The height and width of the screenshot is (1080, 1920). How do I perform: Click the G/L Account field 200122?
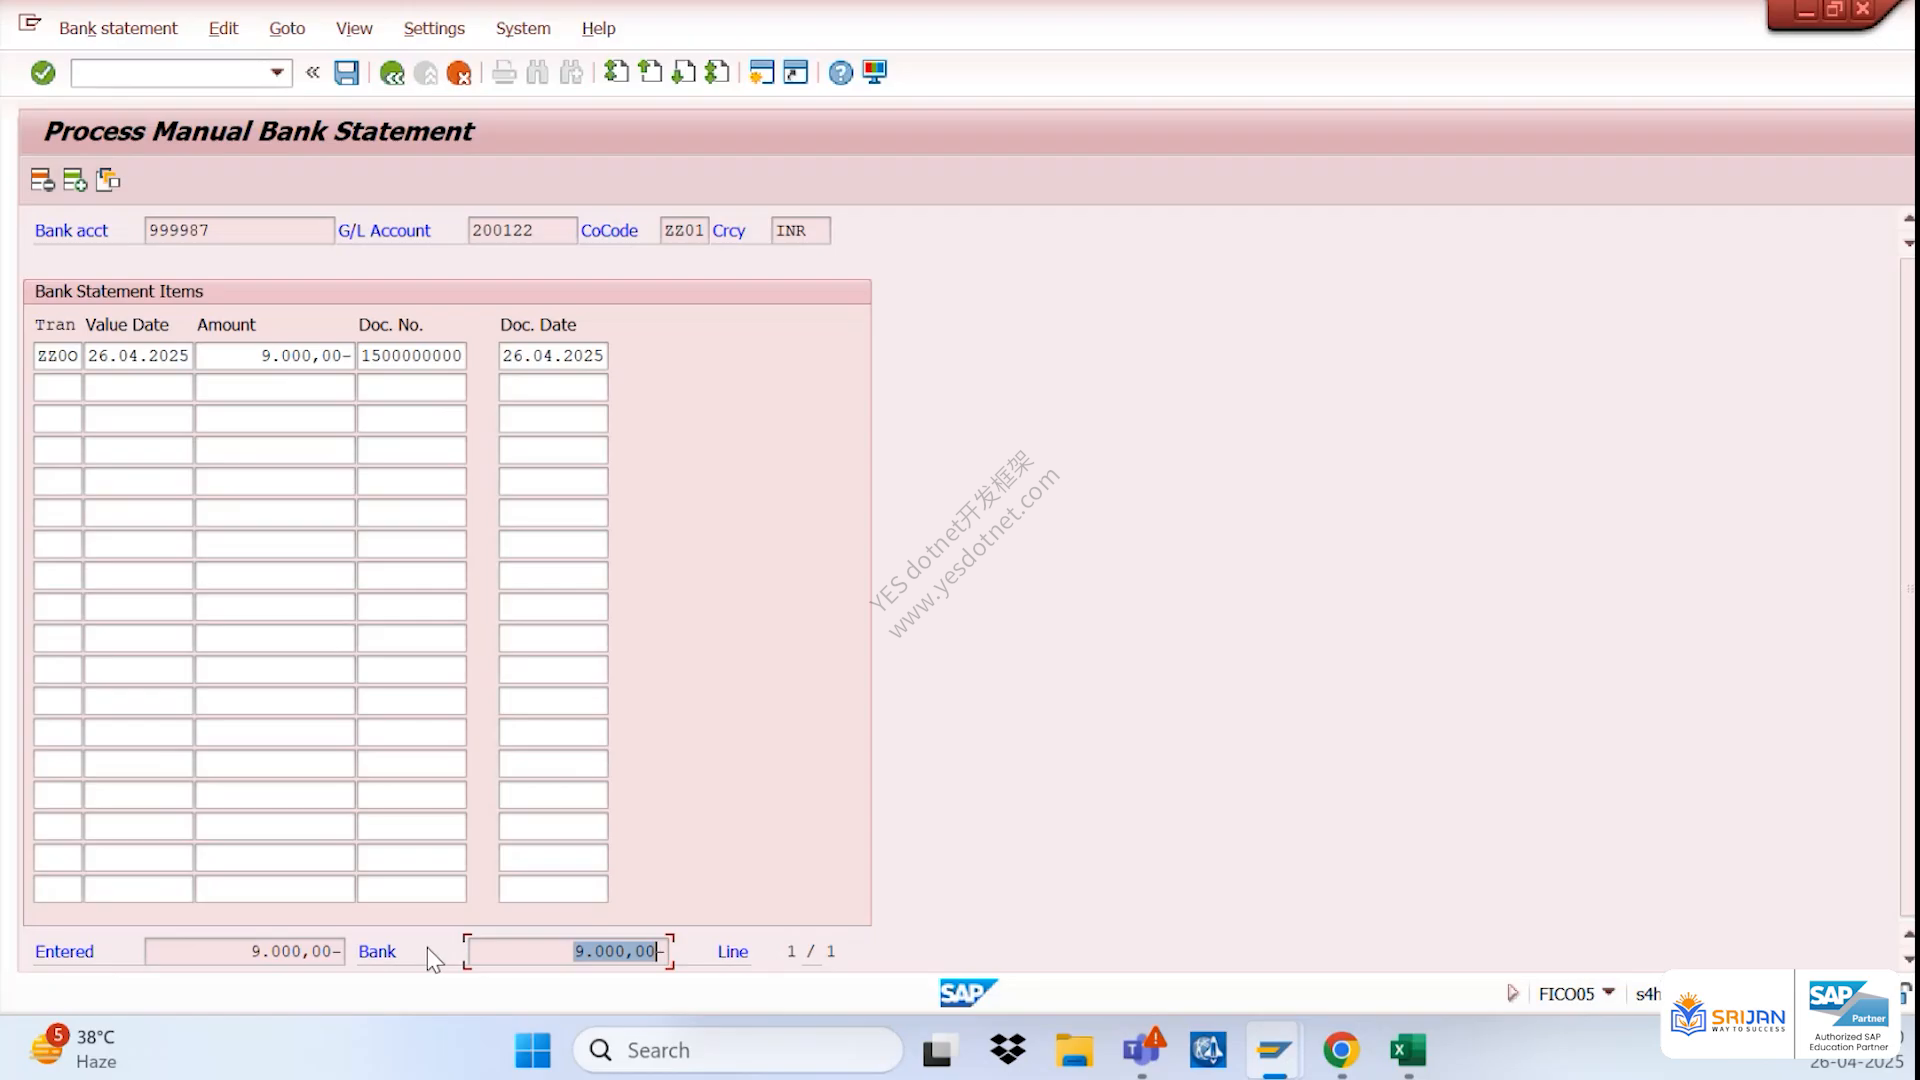coord(522,230)
